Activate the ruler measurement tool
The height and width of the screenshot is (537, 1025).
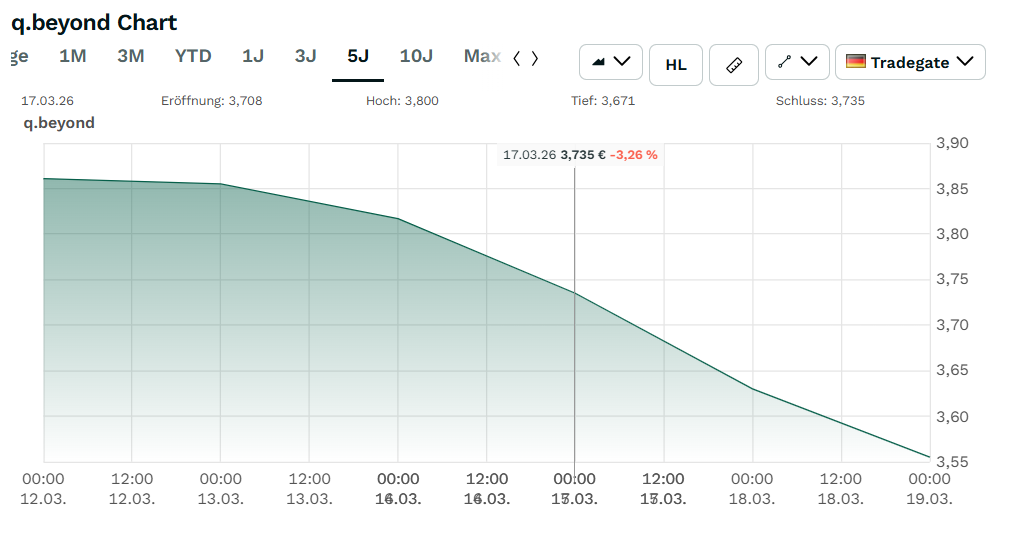click(x=734, y=64)
